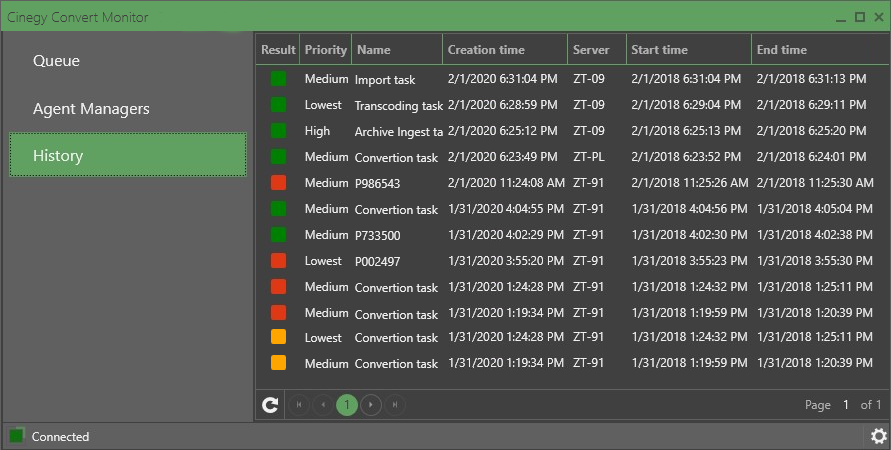891x450 pixels.
Task: Click creation time '1/31/2020 4:02:29 PM'
Action: 506,235
